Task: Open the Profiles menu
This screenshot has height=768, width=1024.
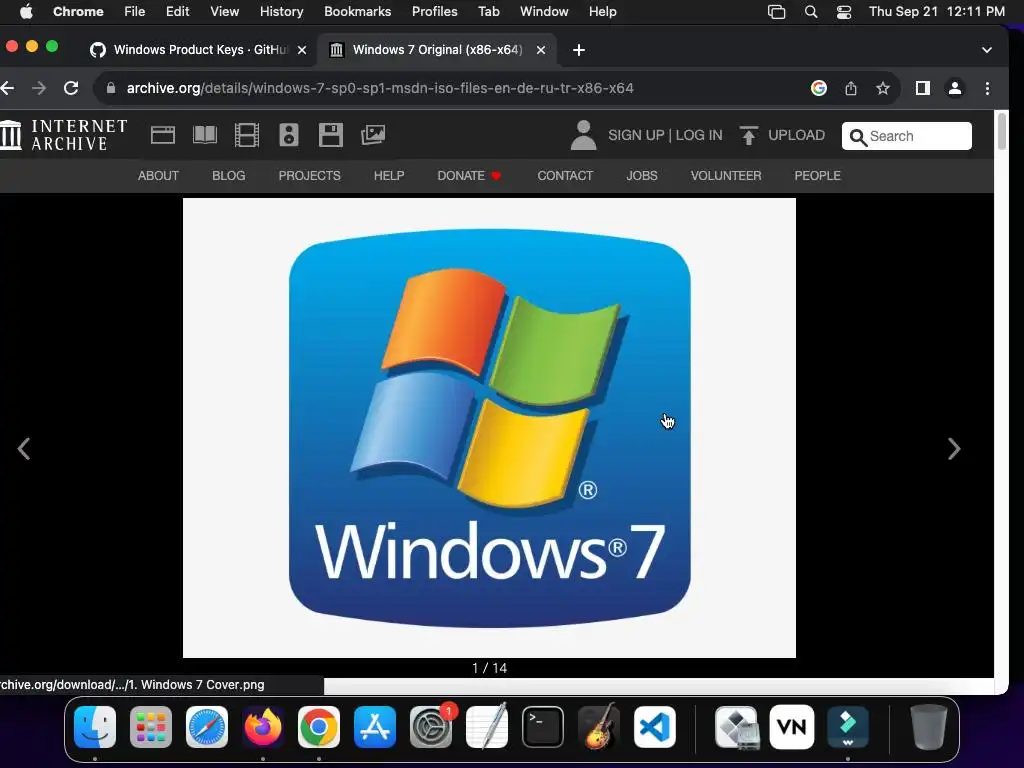Action: [434, 12]
